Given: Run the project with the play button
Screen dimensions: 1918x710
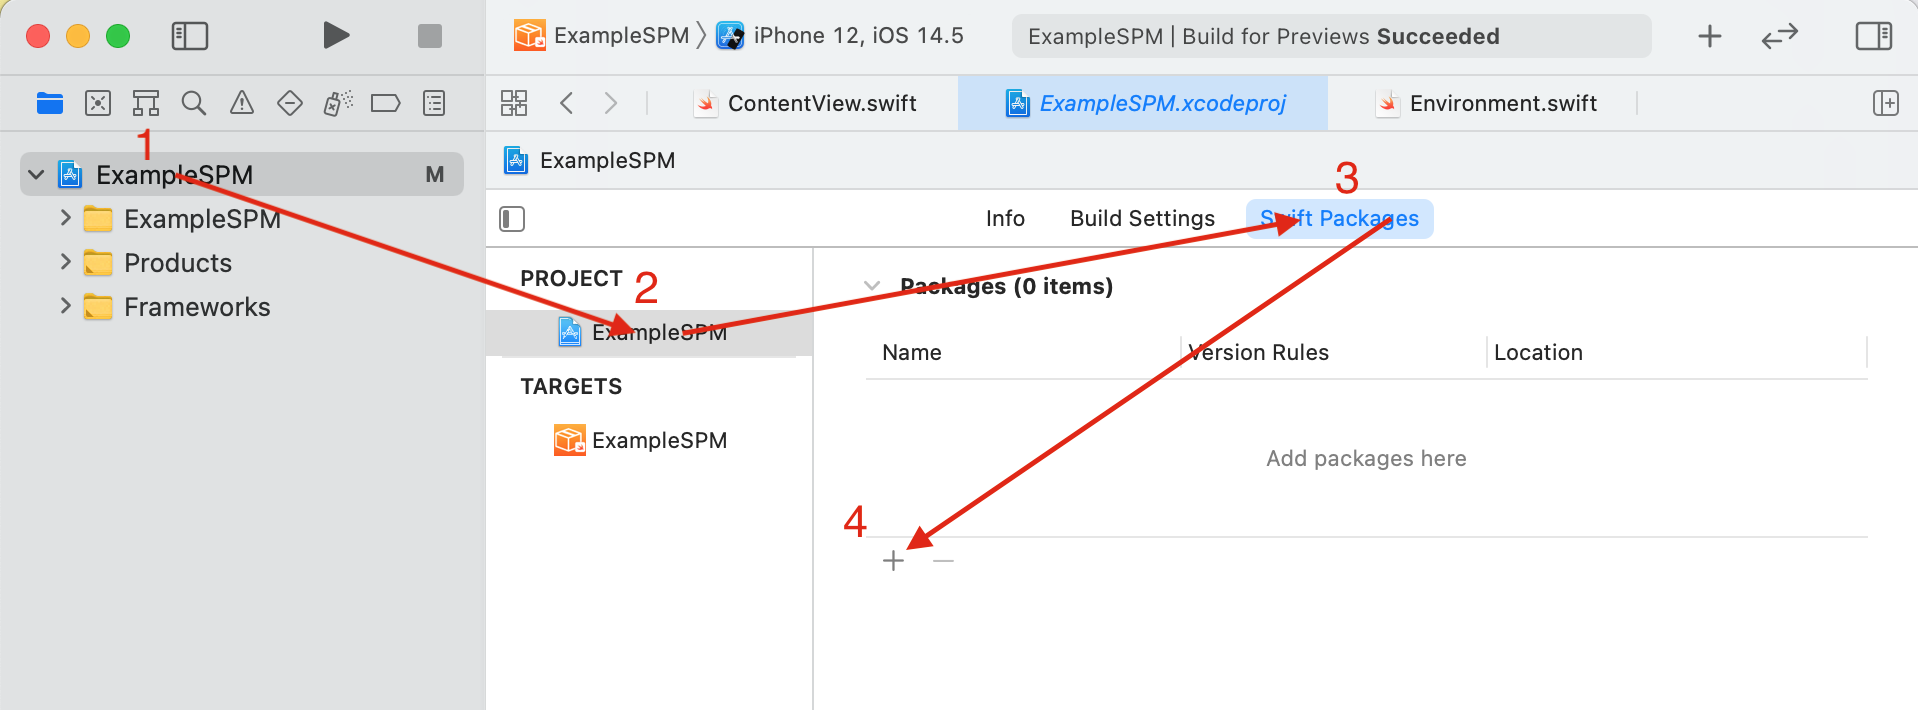Looking at the screenshot, I should (336, 36).
